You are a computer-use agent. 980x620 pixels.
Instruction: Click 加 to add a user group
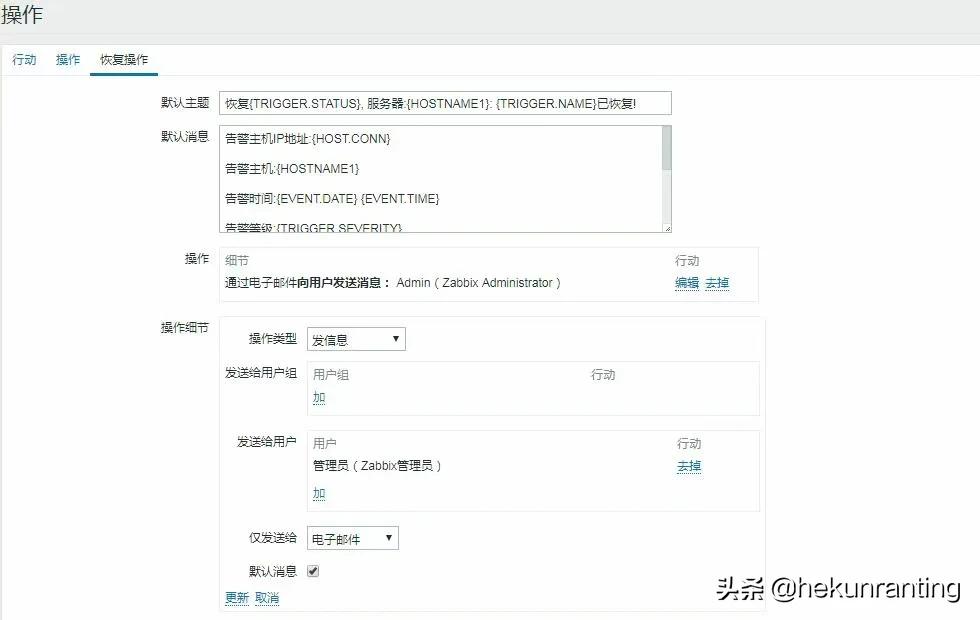pyautogui.click(x=319, y=397)
